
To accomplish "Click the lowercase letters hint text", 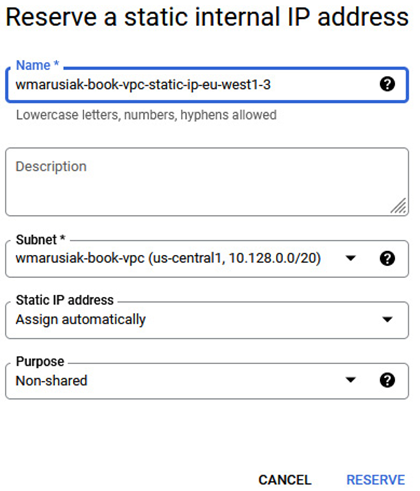I will 146,115.
